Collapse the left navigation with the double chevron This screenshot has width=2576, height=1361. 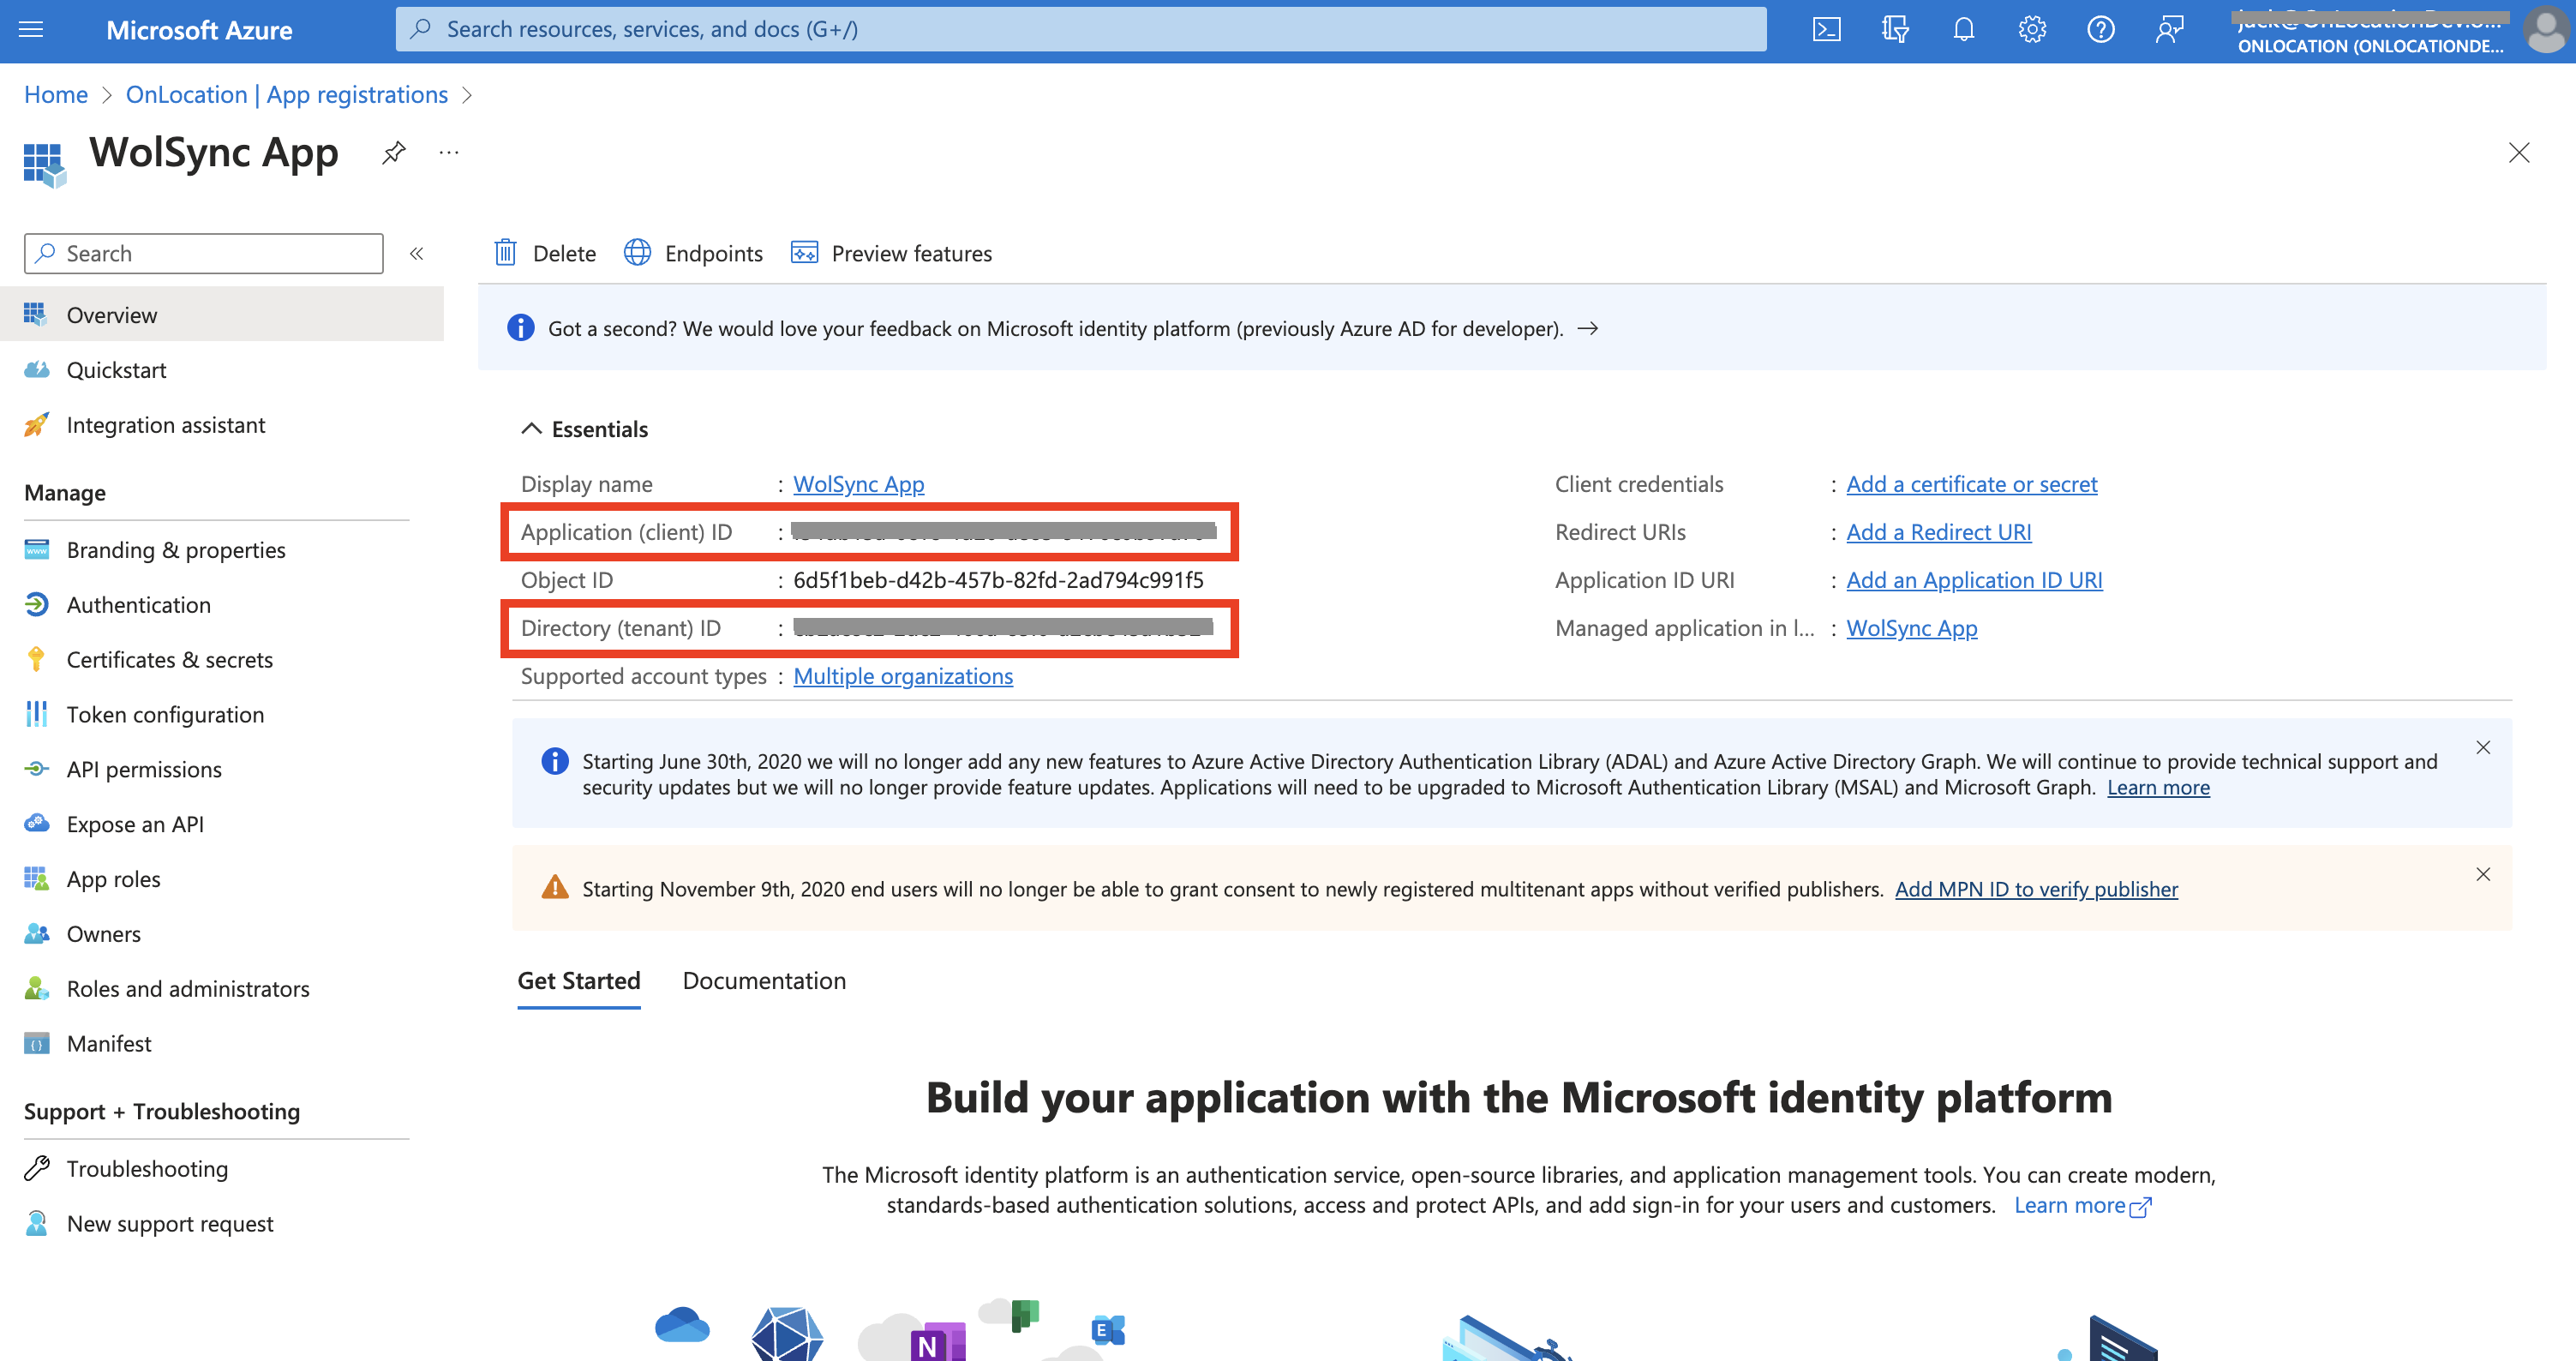(417, 253)
